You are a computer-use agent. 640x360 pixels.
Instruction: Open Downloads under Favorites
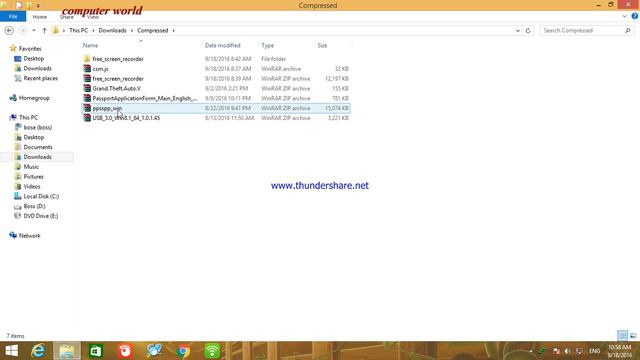pyautogui.click(x=37, y=68)
